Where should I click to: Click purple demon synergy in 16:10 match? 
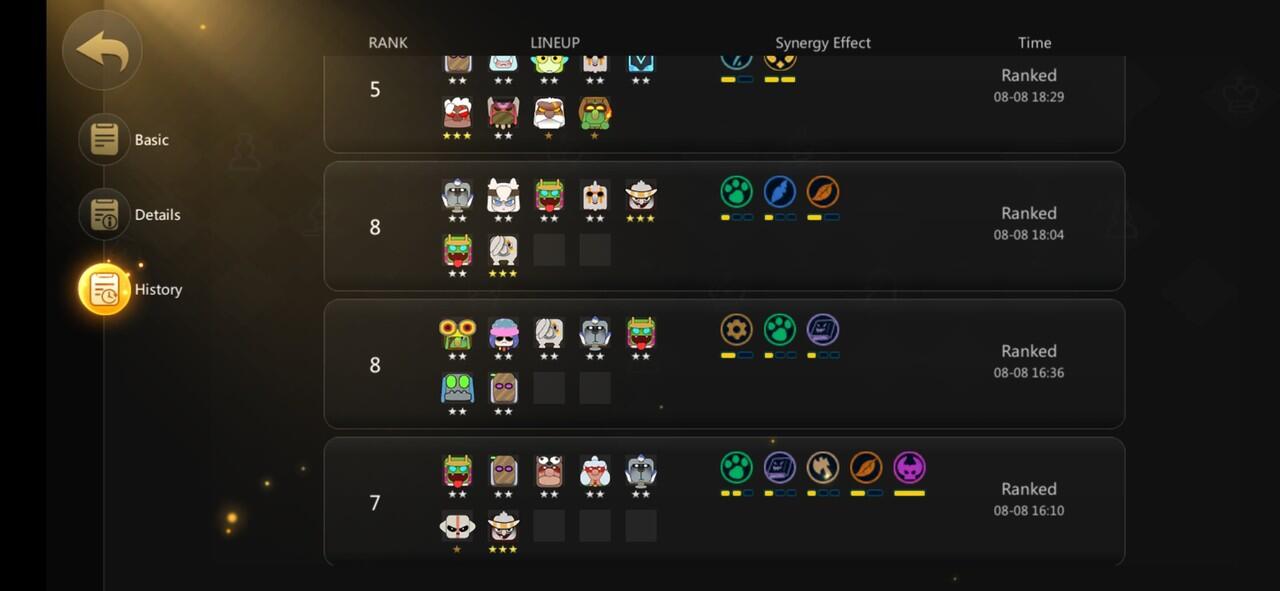pyautogui.click(x=909, y=467)
